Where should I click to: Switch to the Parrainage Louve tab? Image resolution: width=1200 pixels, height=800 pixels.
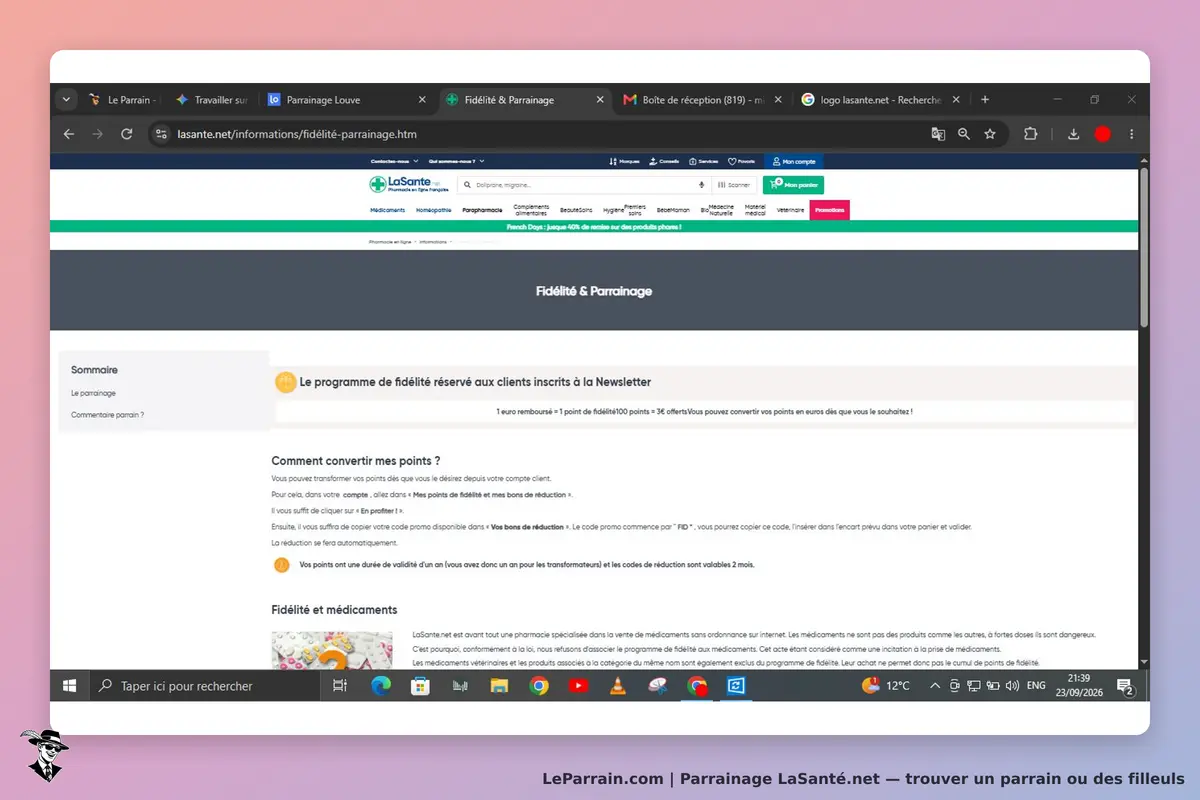coord(347,100)
